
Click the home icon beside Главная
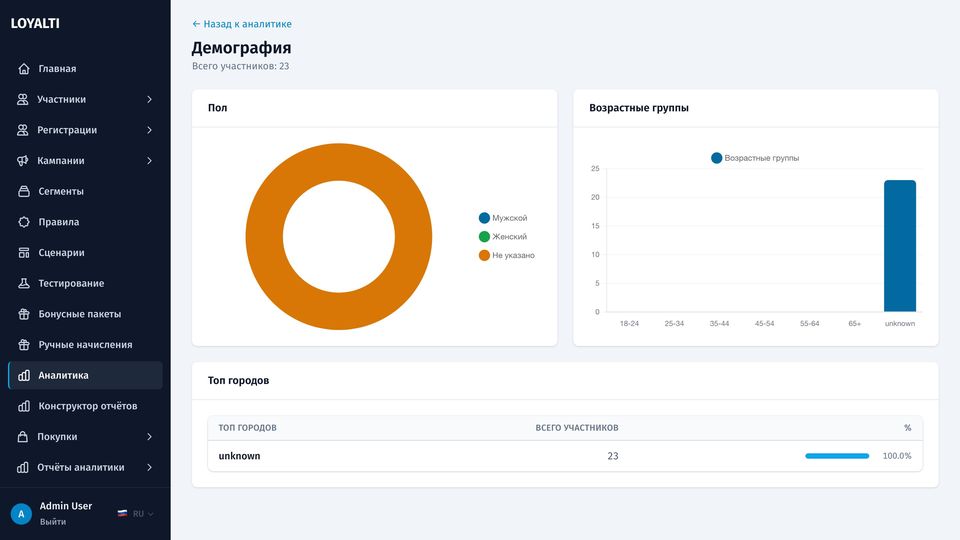[24, 69]
